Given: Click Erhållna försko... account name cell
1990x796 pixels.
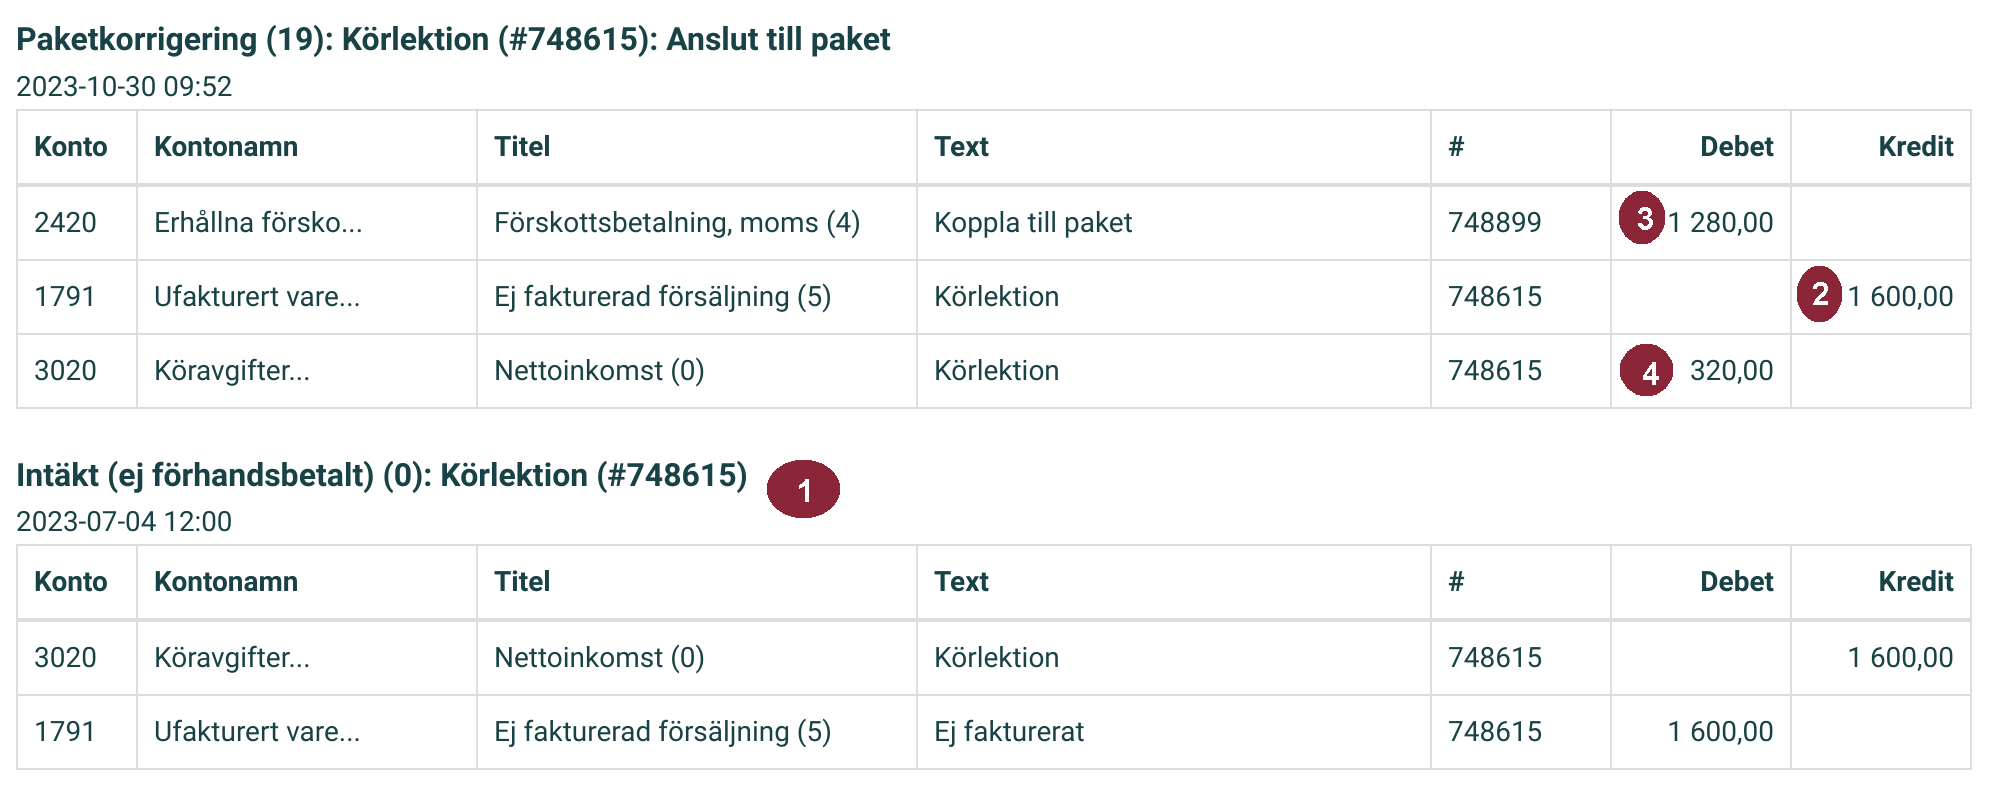Looking at the screenshot, I should point(258,222).
